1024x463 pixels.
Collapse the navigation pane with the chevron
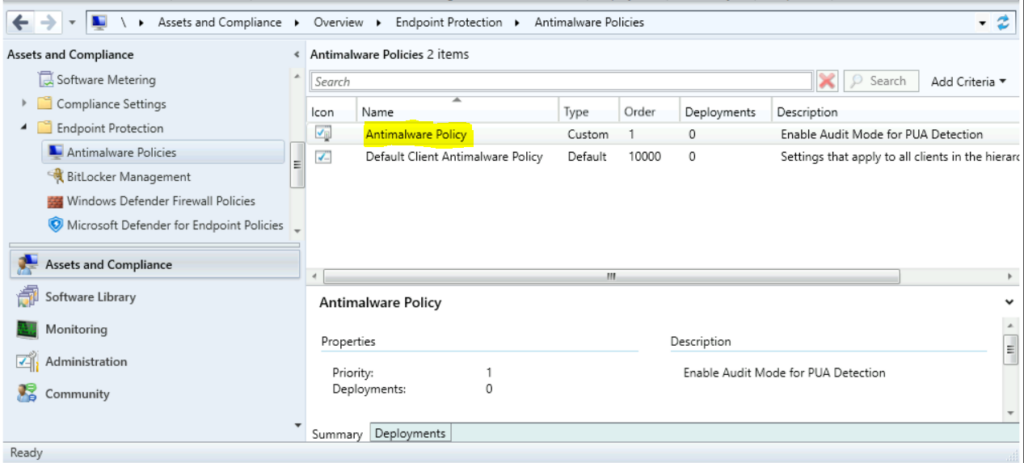tap(296, 55)
